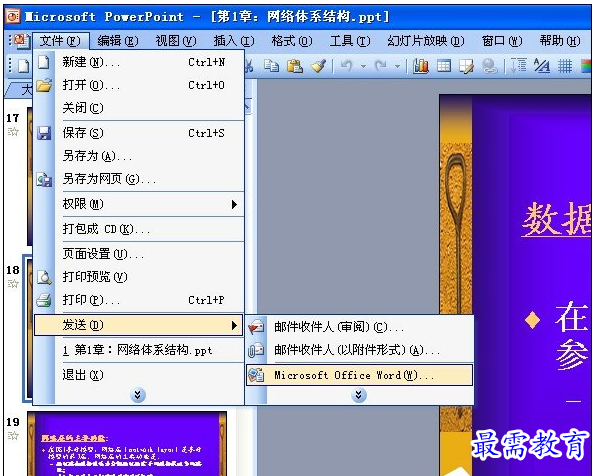Screen dimensions: 595x476
Task: Click the animation star under slide 17
Action: [x=13, y=132]
